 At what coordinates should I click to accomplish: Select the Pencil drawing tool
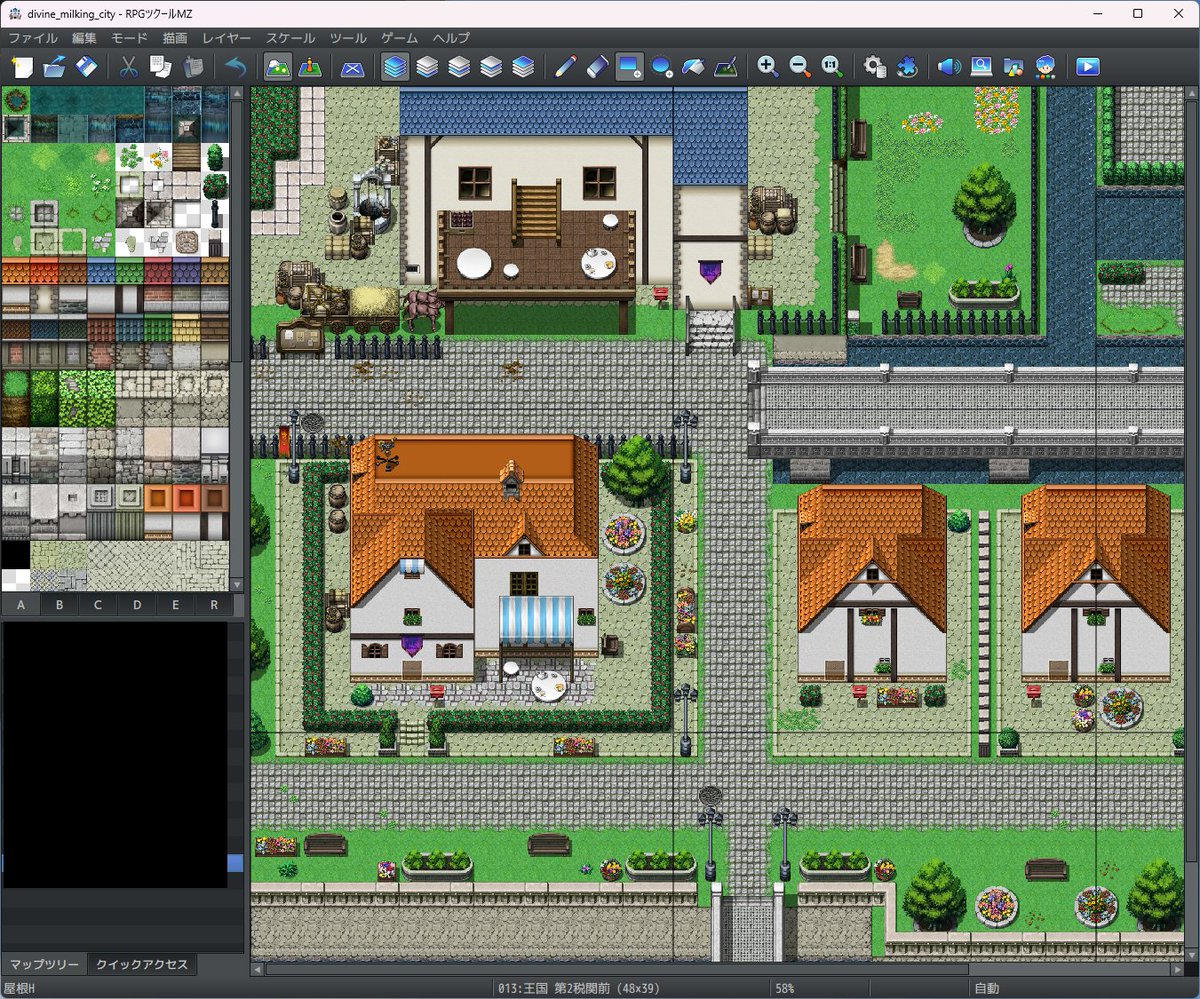click(x=565, y=67)
